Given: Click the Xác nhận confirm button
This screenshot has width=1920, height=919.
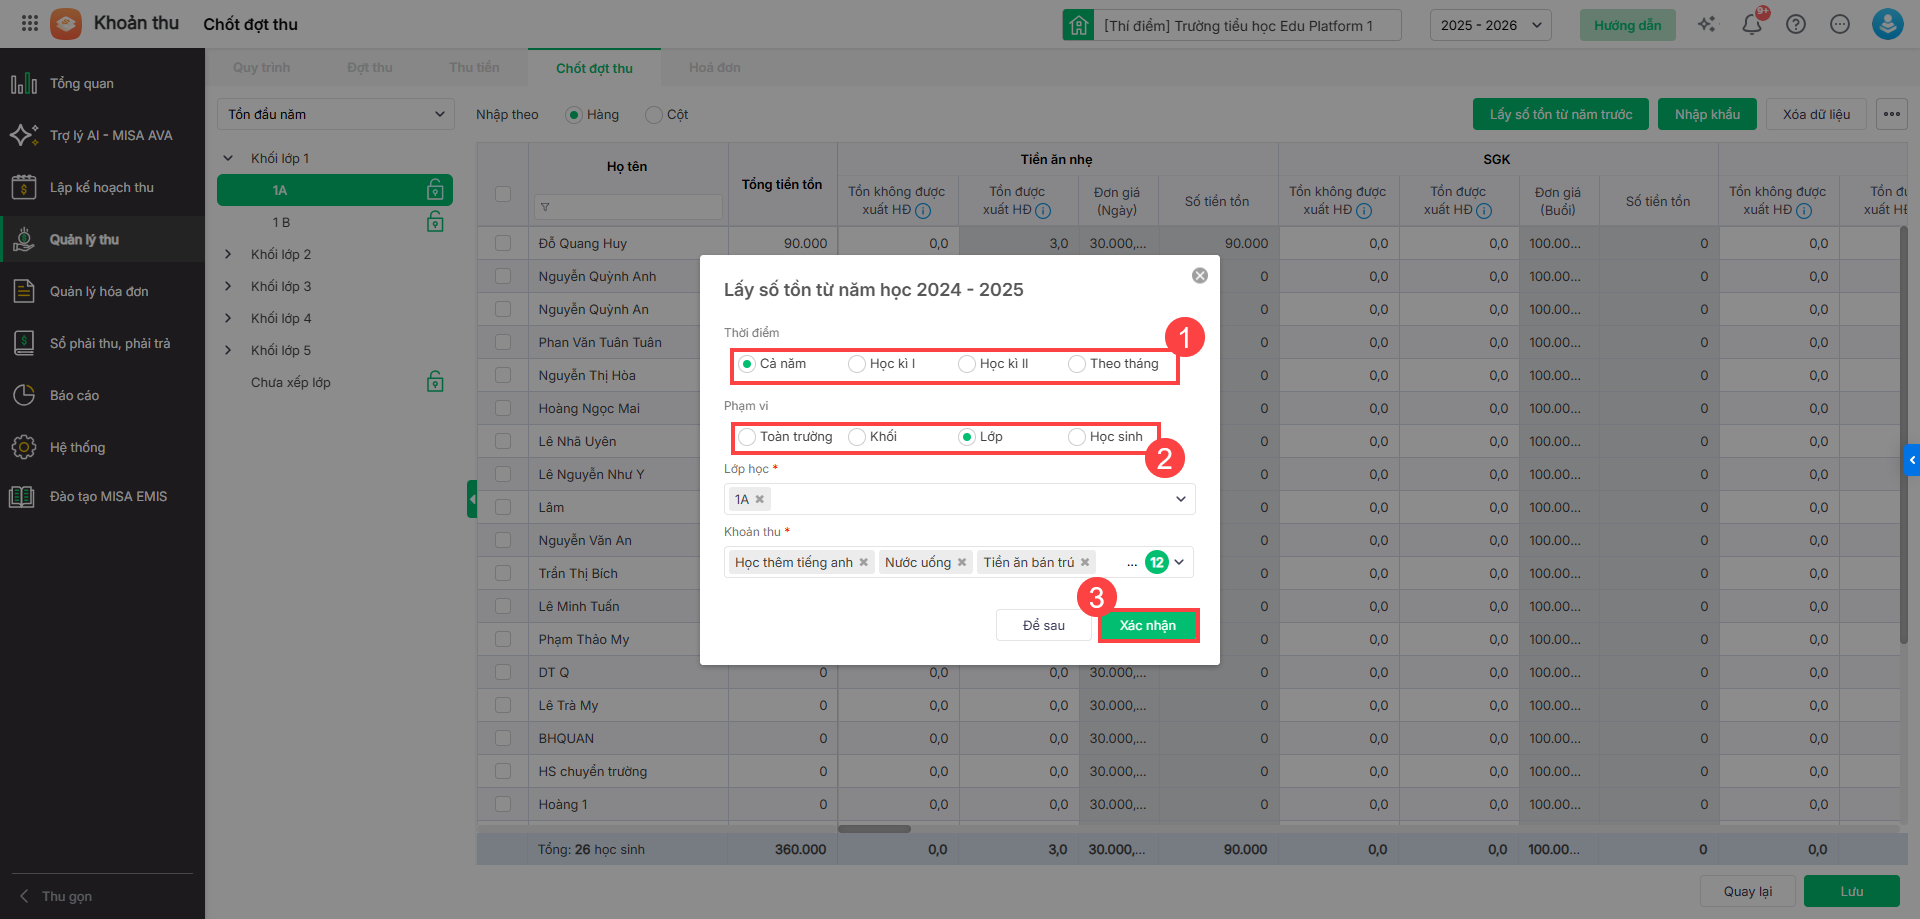Looking at the screenshot, I should [x=1148, y=625].
